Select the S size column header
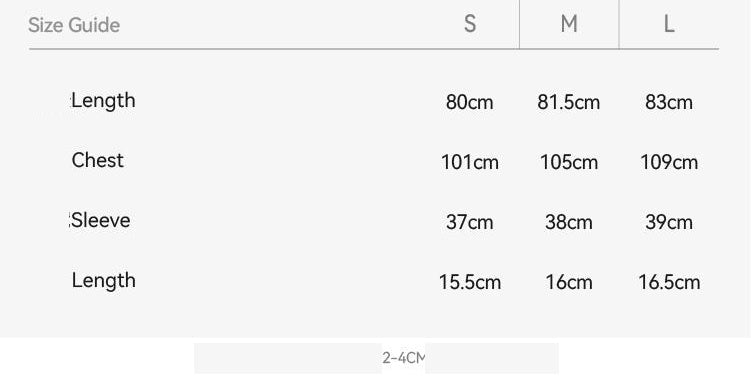751x381 pixels. (470, 23)
